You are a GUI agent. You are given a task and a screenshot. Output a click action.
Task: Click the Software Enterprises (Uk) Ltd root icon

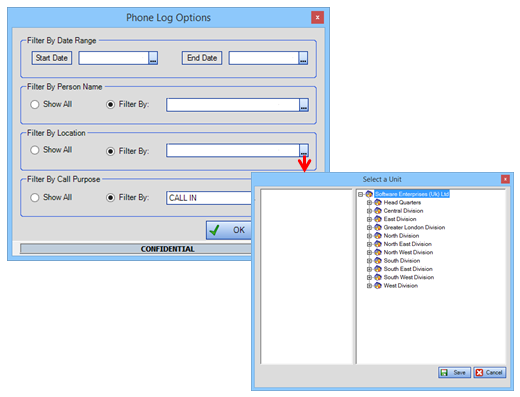click(x=369, y=194)
